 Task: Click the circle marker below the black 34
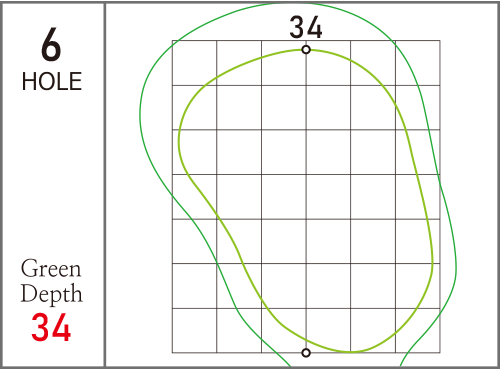click(306, 50)
